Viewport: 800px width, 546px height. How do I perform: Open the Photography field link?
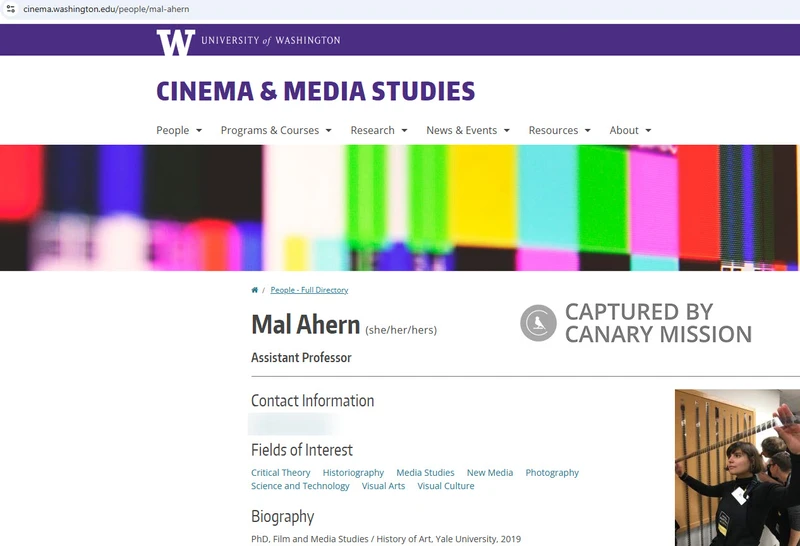552,473
